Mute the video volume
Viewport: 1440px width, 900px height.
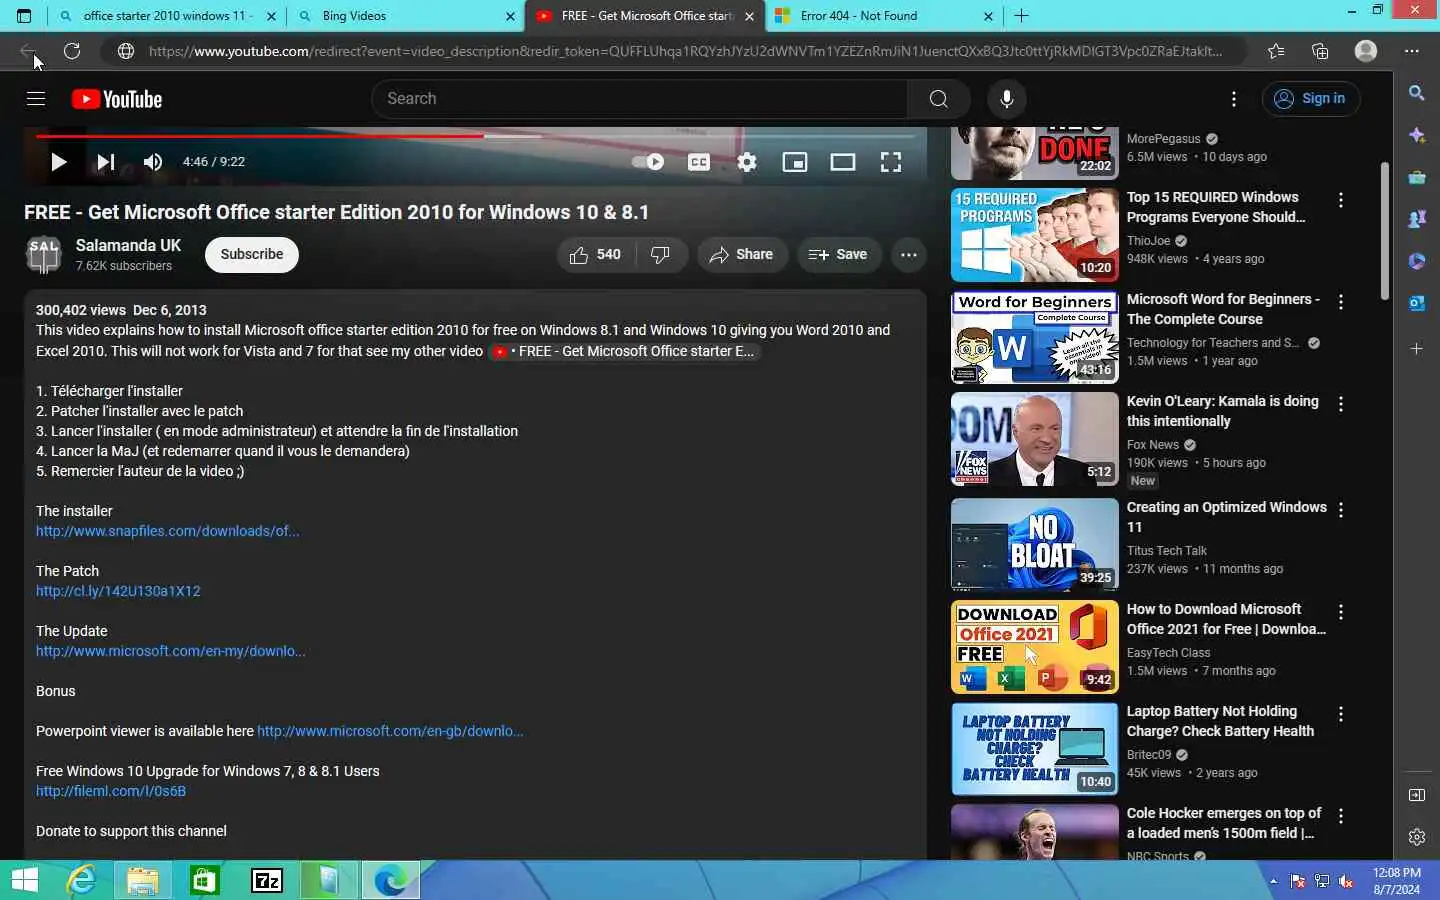[x=153, y=162]
